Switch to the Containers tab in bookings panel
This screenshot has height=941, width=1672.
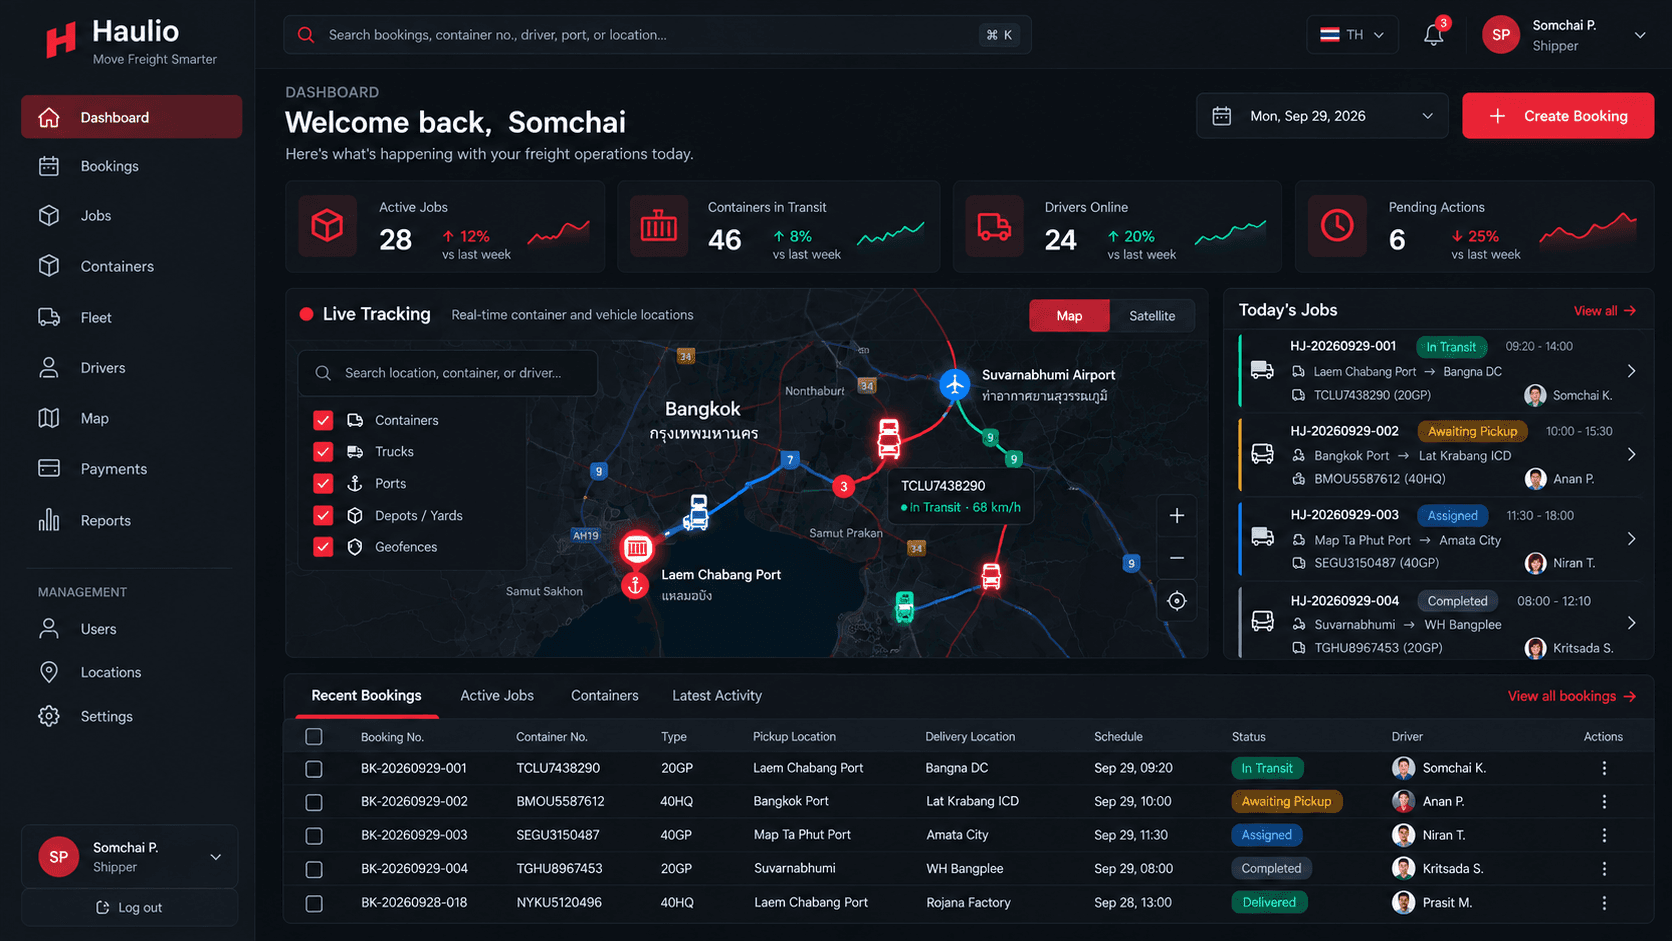click(x=605, y=695)
